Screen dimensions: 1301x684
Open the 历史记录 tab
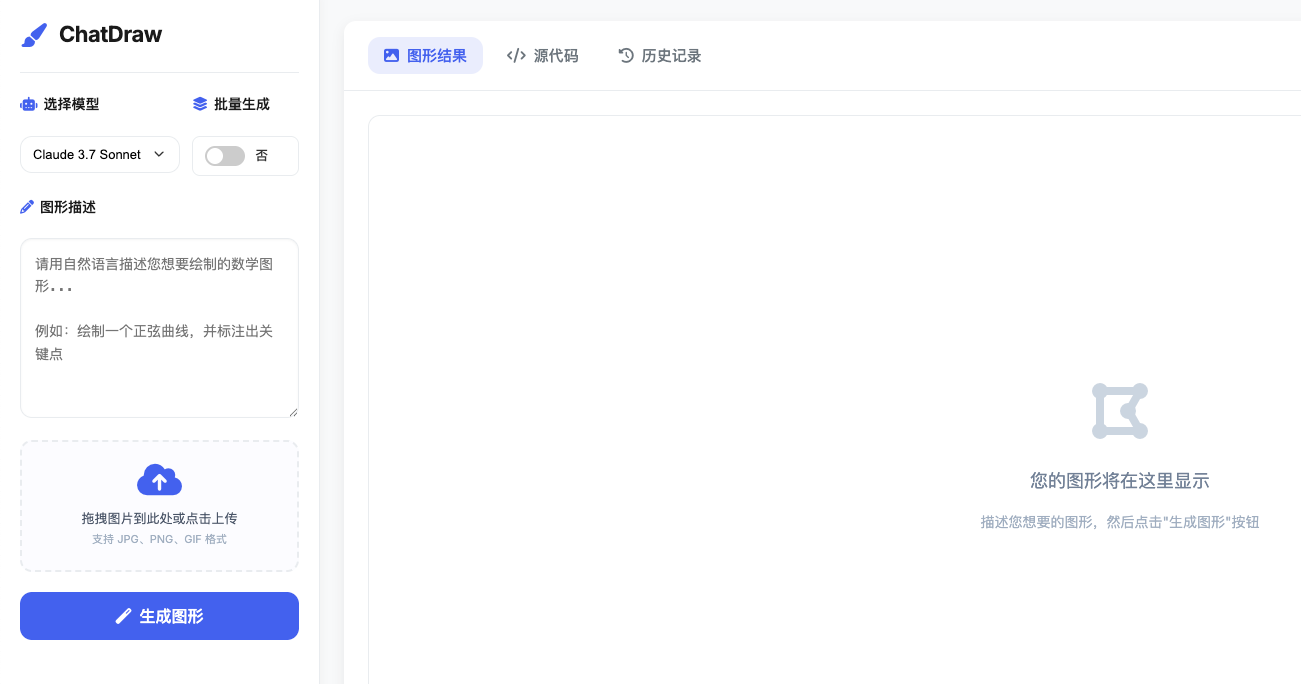pos(660,56)
